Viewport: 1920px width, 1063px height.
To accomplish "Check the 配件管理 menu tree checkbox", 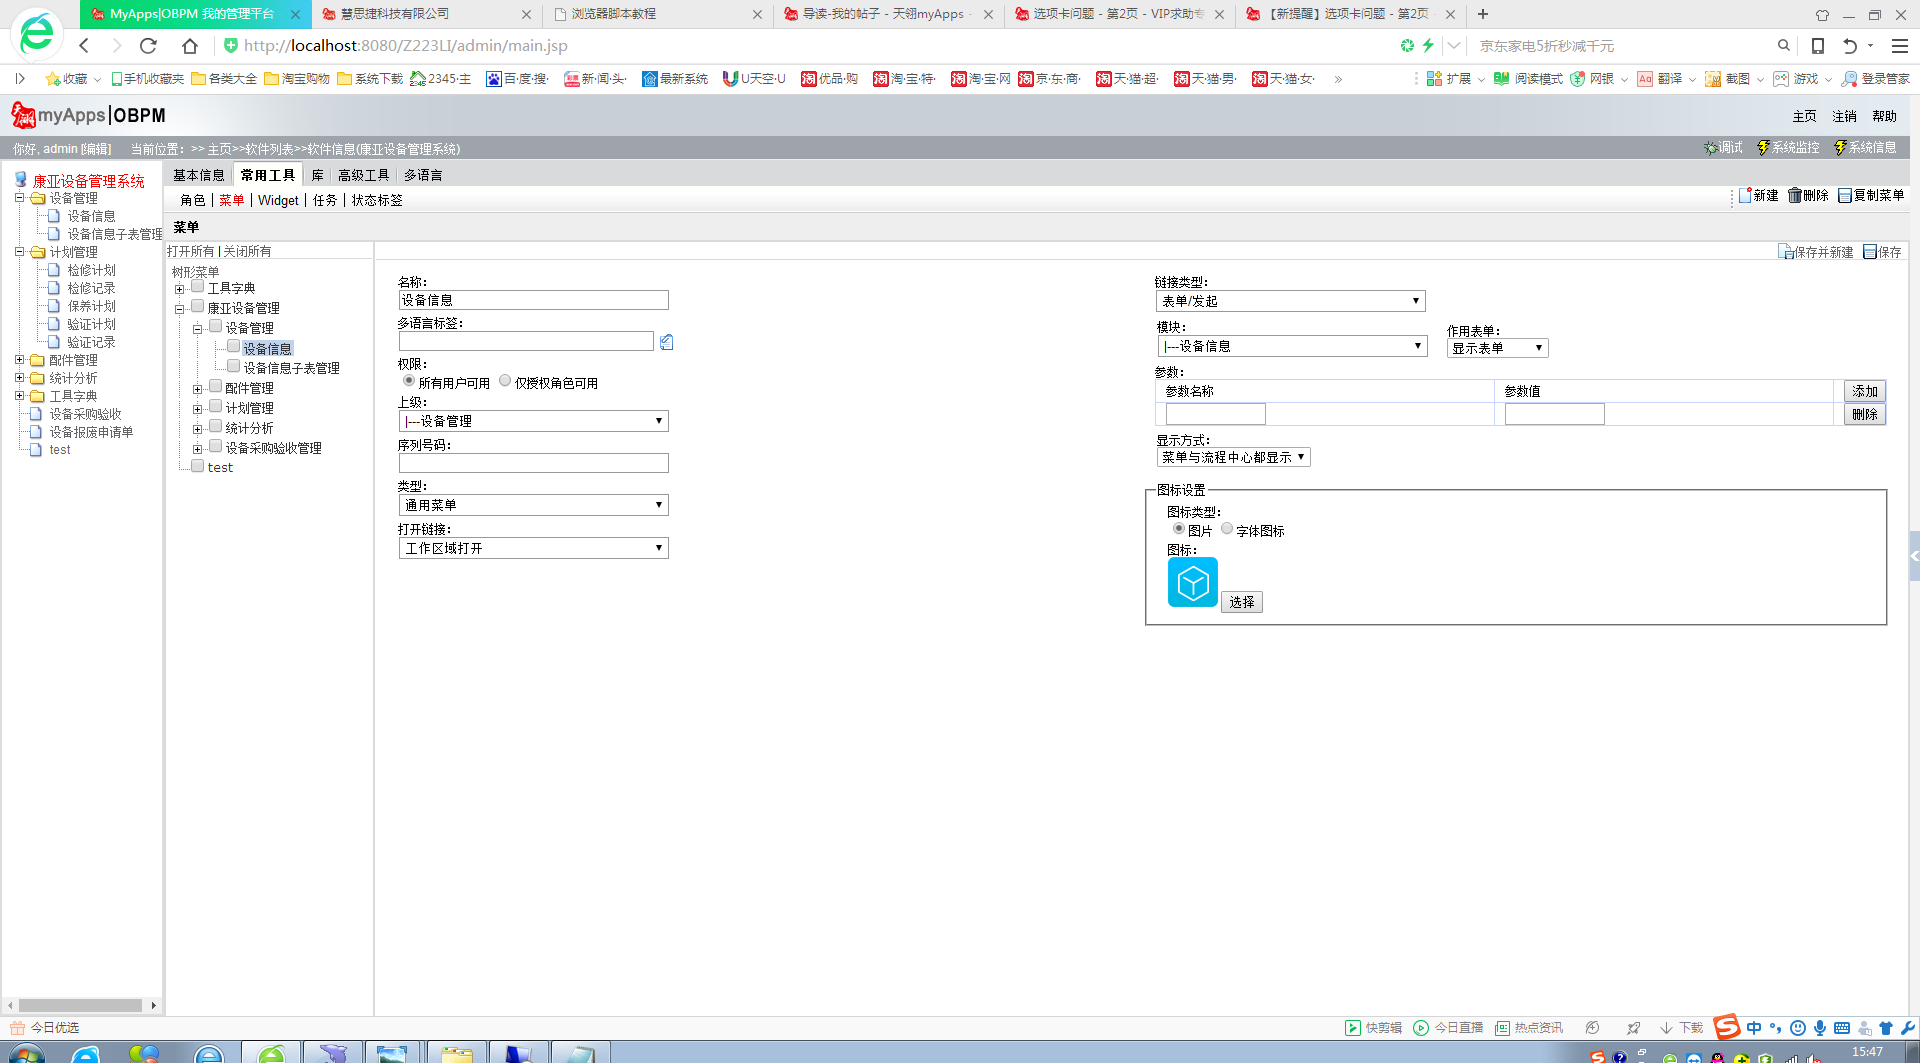I will coord(216,387).
